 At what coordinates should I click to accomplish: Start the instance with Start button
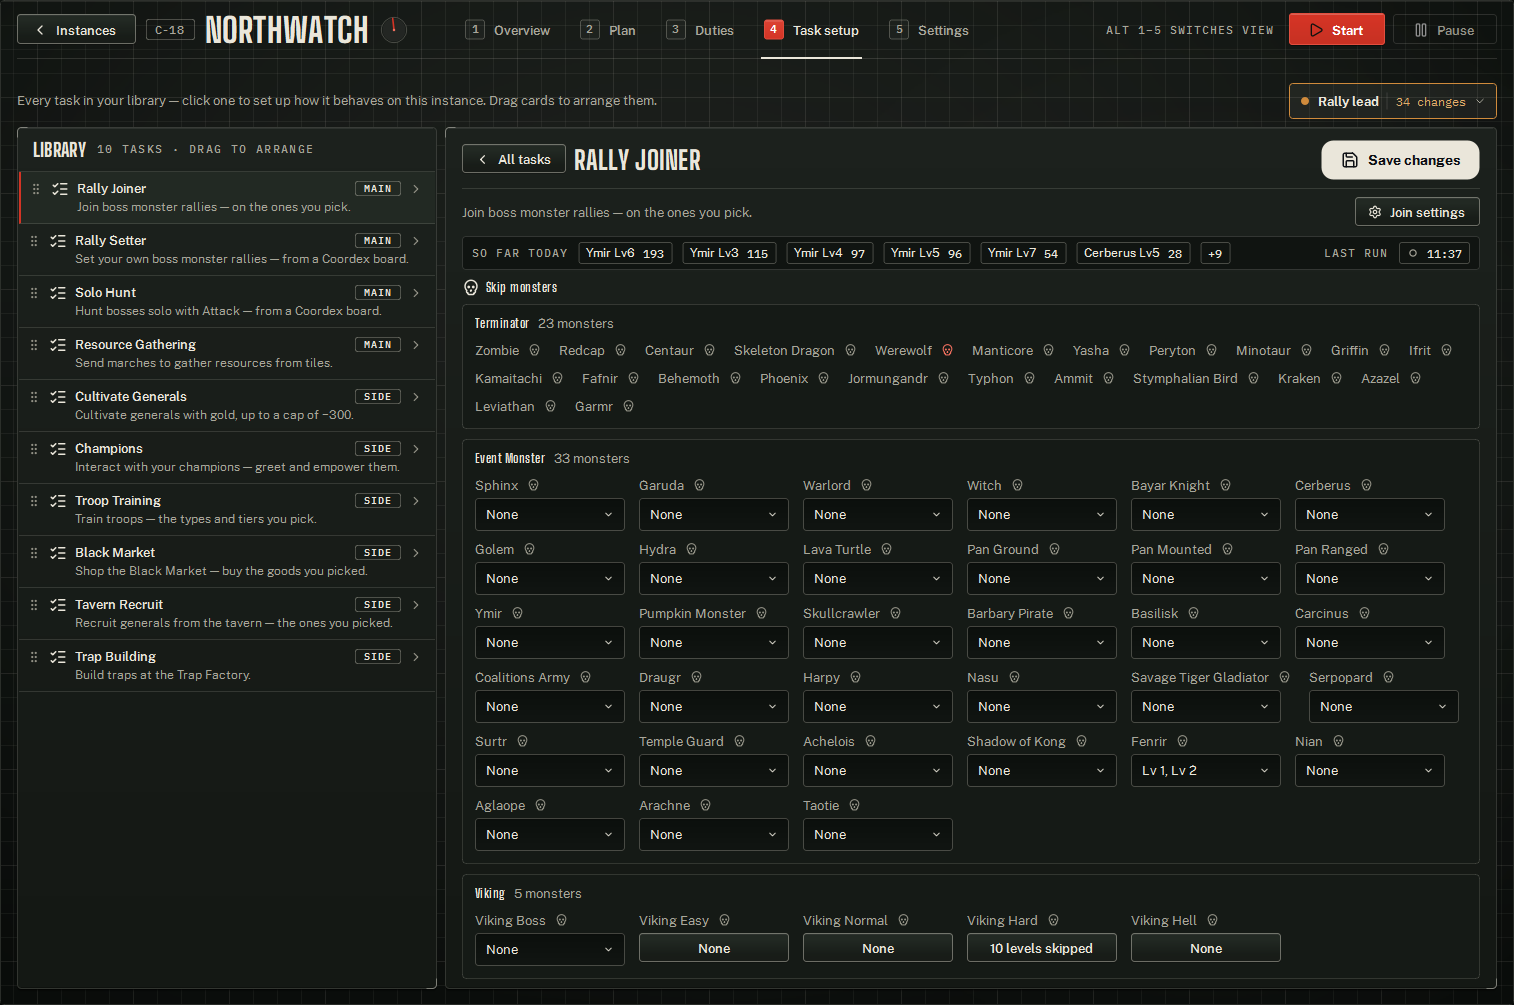[1336, 30]
